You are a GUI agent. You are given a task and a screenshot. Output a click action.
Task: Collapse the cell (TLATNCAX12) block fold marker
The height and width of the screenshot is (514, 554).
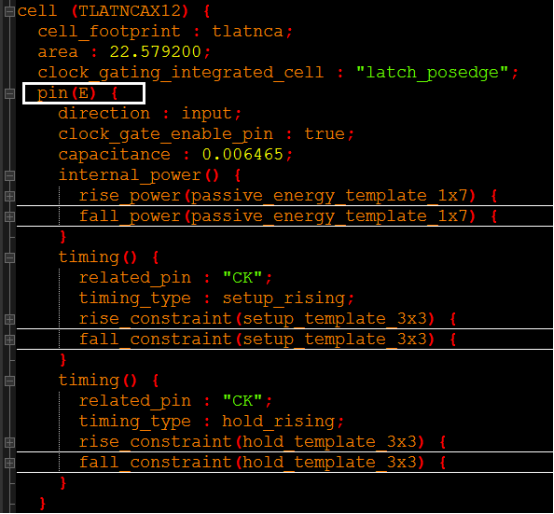10,12
